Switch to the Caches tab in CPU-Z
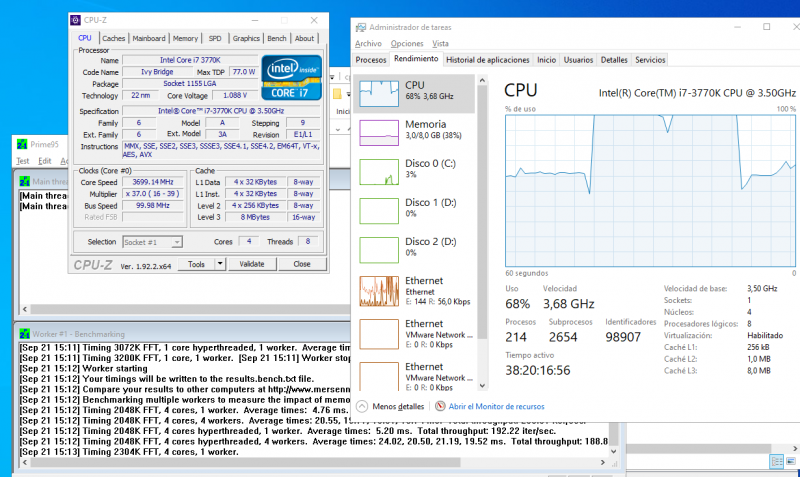 point(113,38)
